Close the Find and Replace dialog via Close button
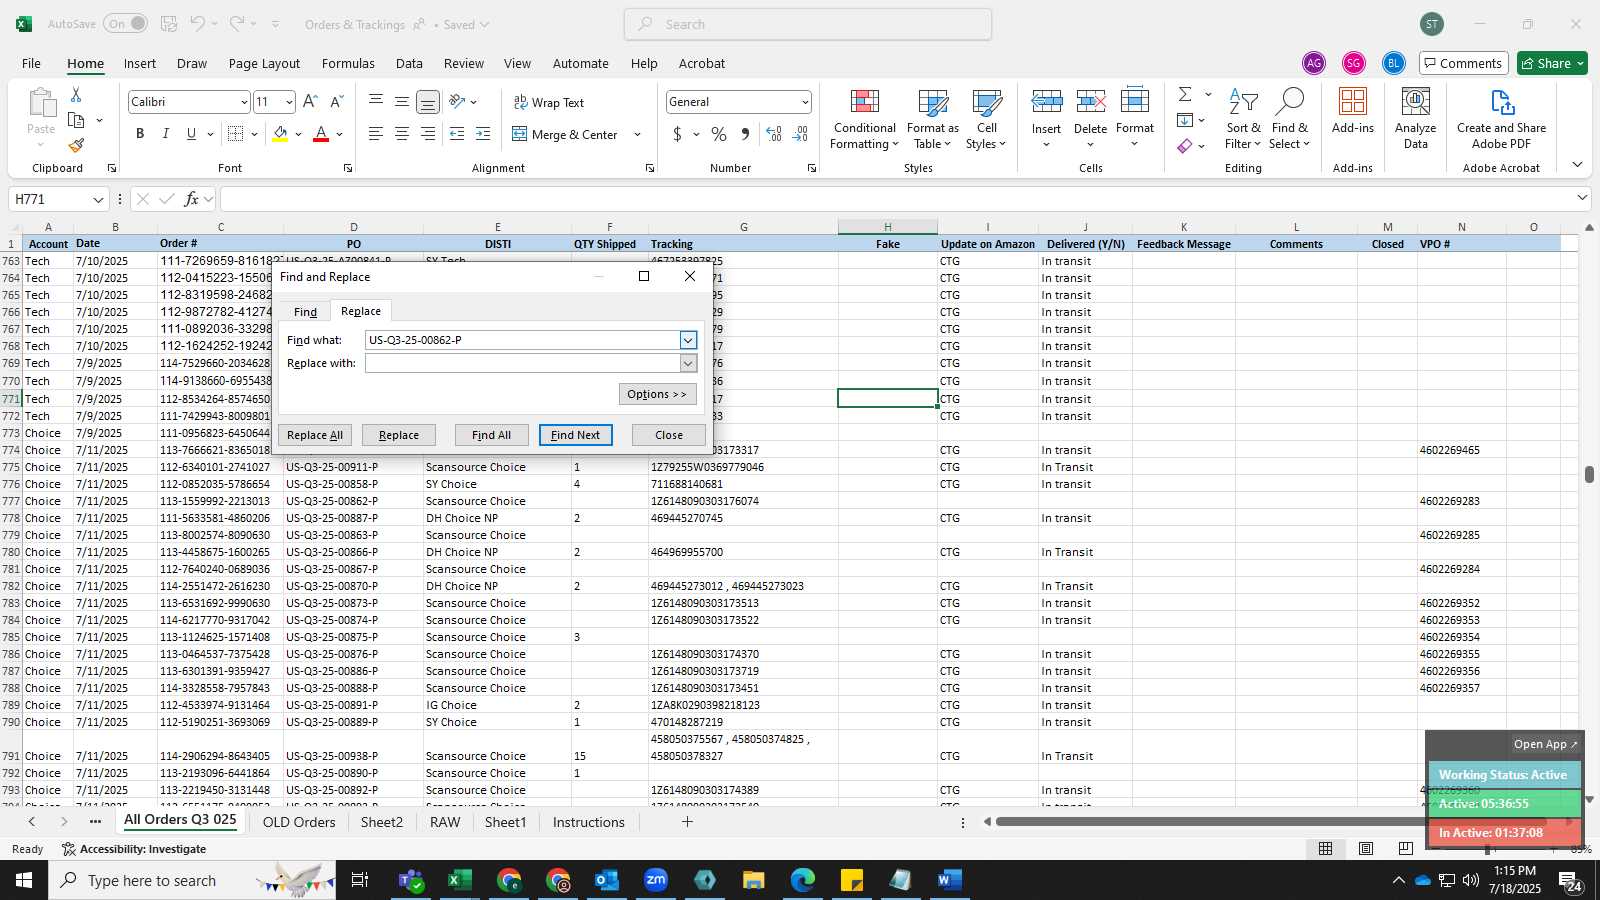 pyautogui.click(x=669, y=435)
